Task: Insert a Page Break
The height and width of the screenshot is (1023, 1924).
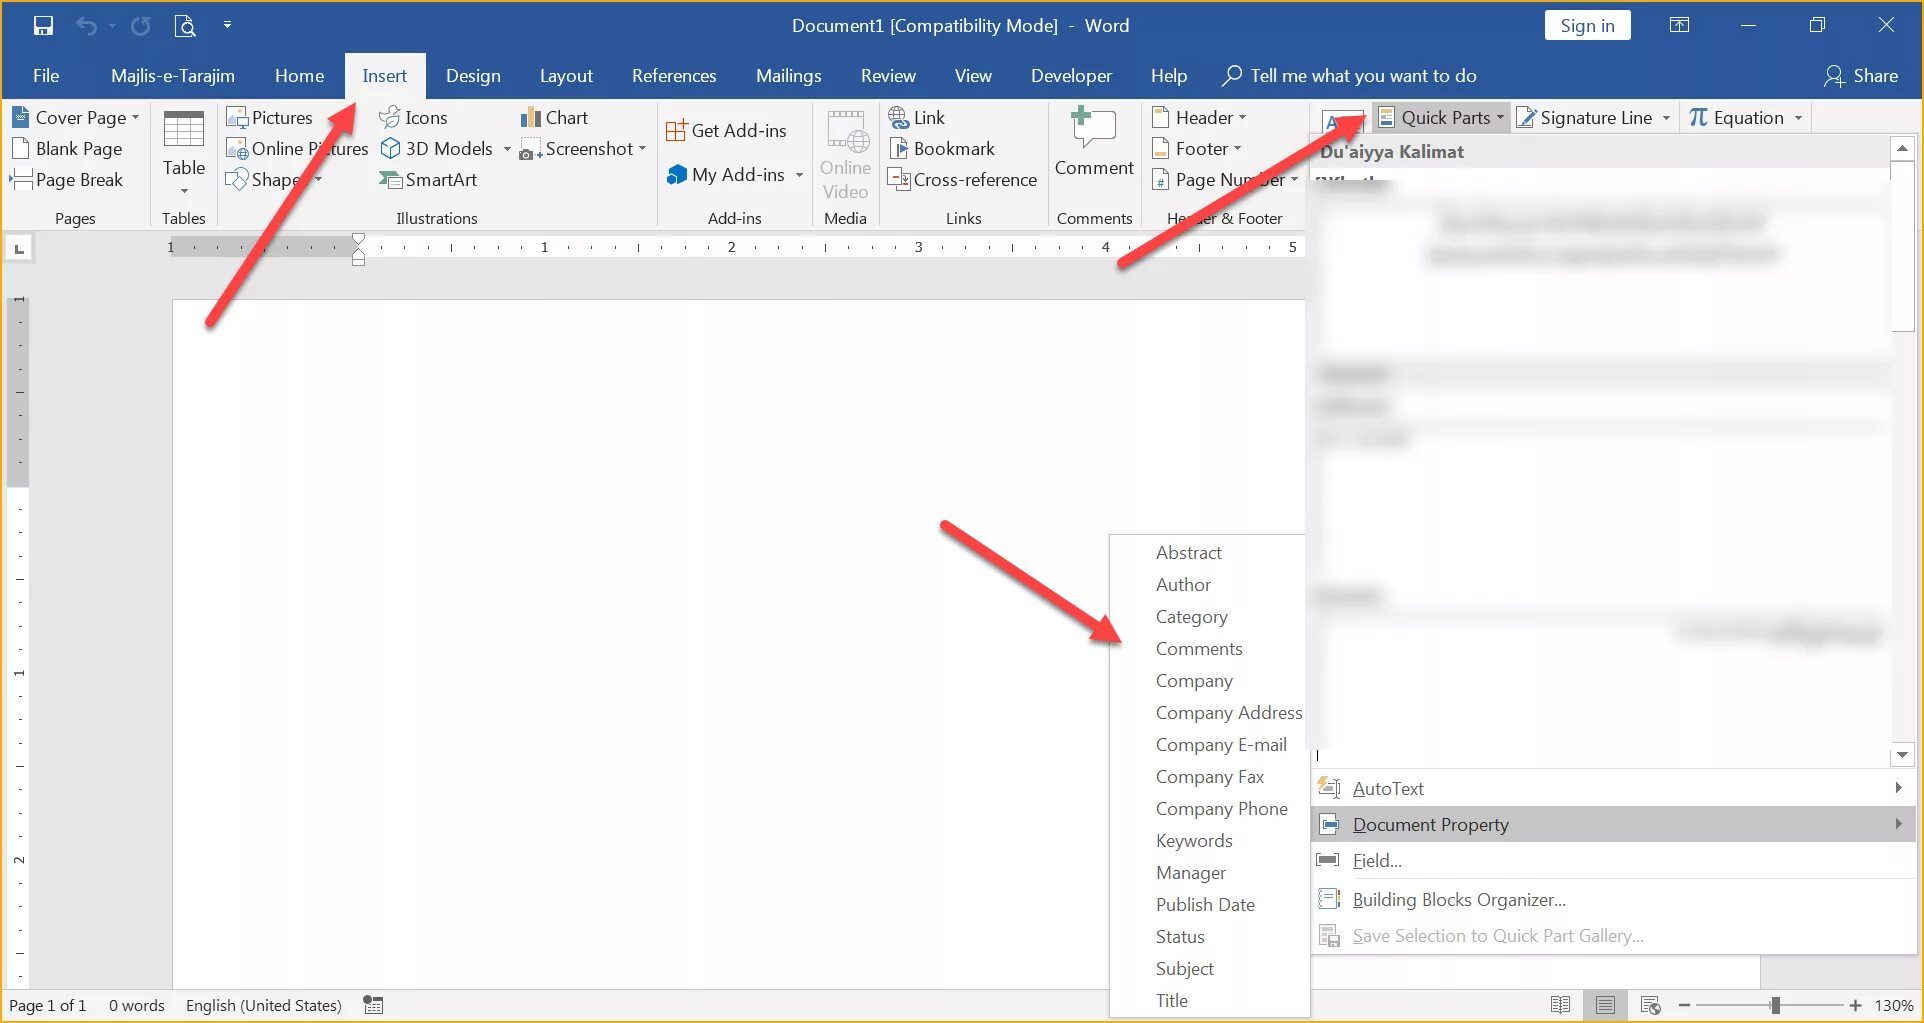Action: pos(67,180)
